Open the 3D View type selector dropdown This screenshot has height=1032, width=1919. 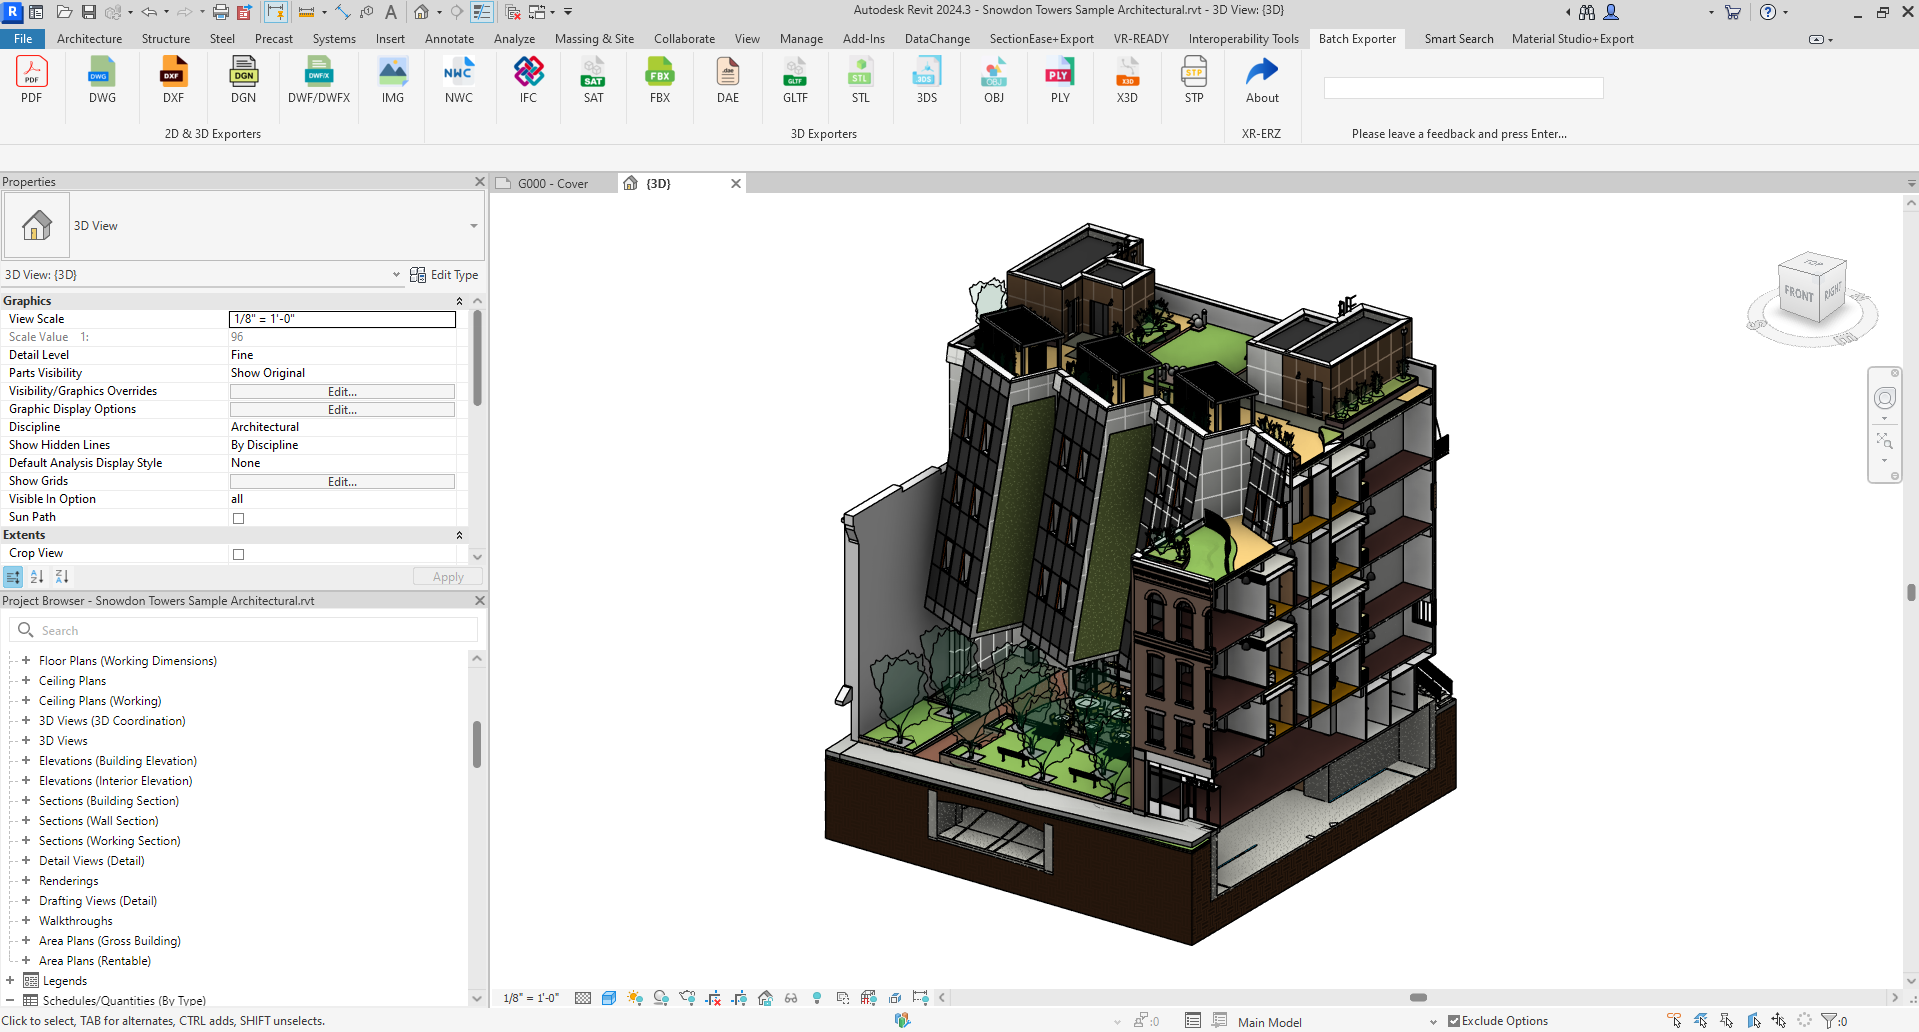pyautogui.click(x=473, y=226)
